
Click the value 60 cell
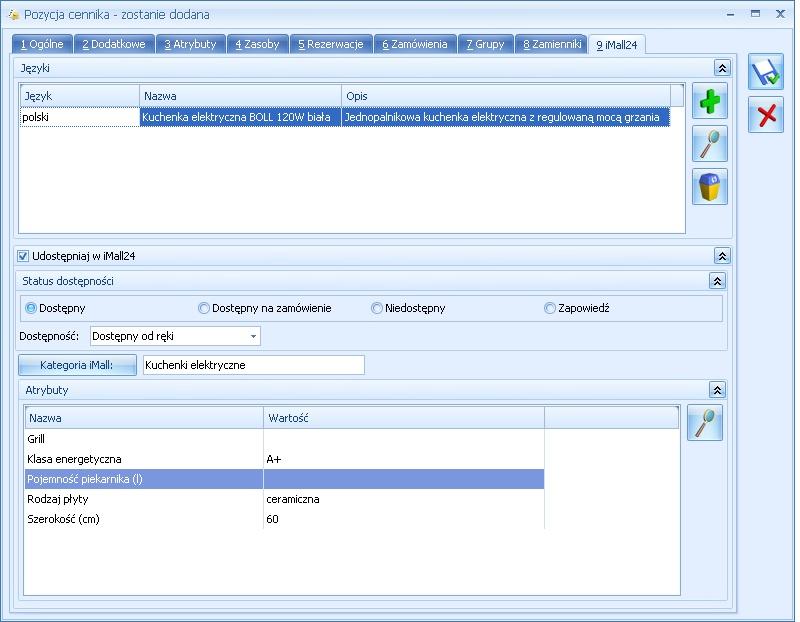(404, 519)
